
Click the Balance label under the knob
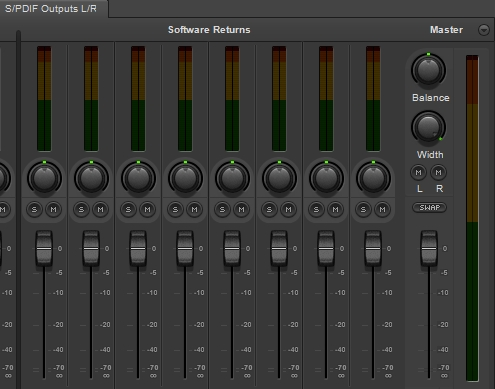tap(431, 98)
